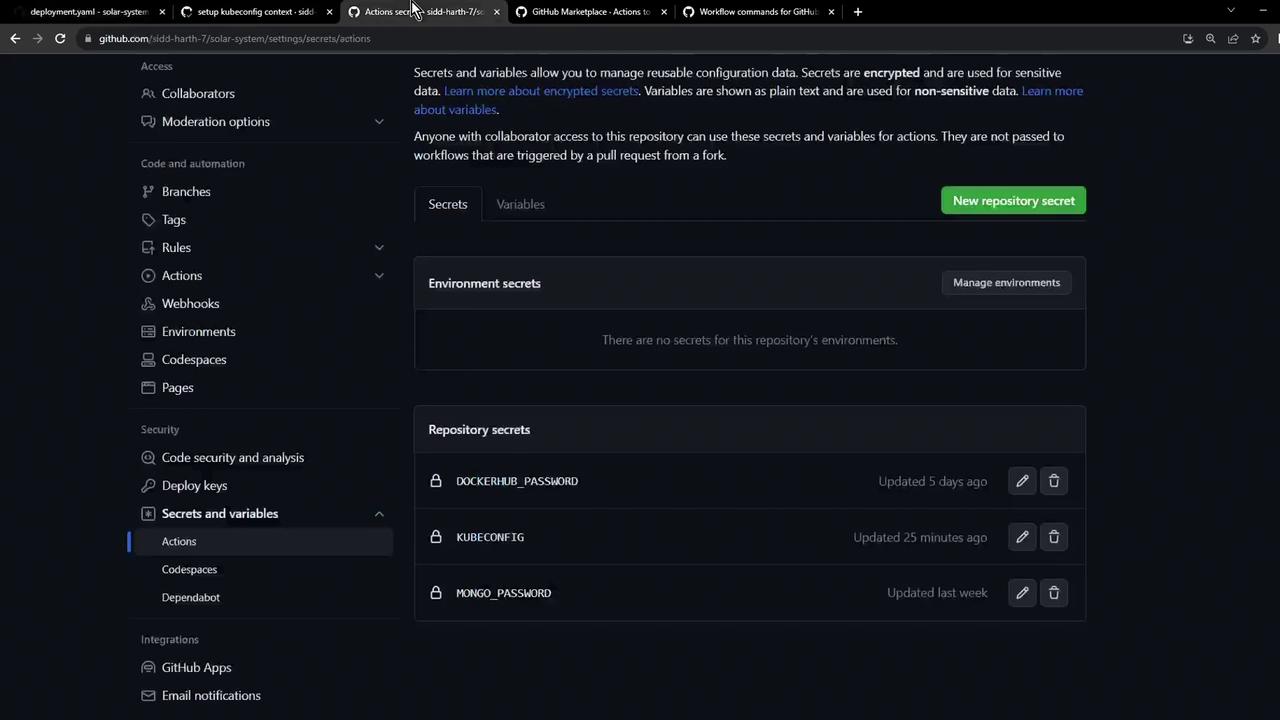
Task: Edit the KUBECONFIG secret with pencil icon
Action: [x=1022, y=537]
